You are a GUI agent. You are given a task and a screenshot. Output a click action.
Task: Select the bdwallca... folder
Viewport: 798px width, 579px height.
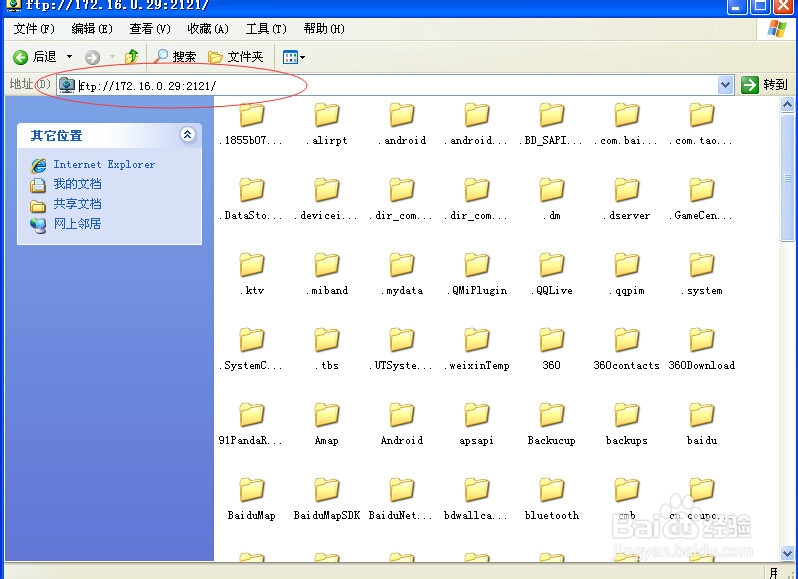tap(476, 500)
